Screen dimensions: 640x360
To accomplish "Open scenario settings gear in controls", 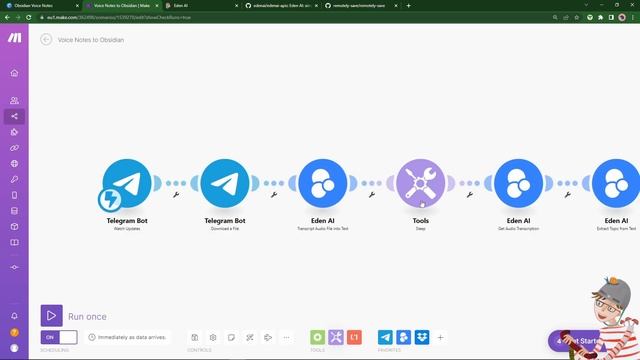I will click(213, 337).
